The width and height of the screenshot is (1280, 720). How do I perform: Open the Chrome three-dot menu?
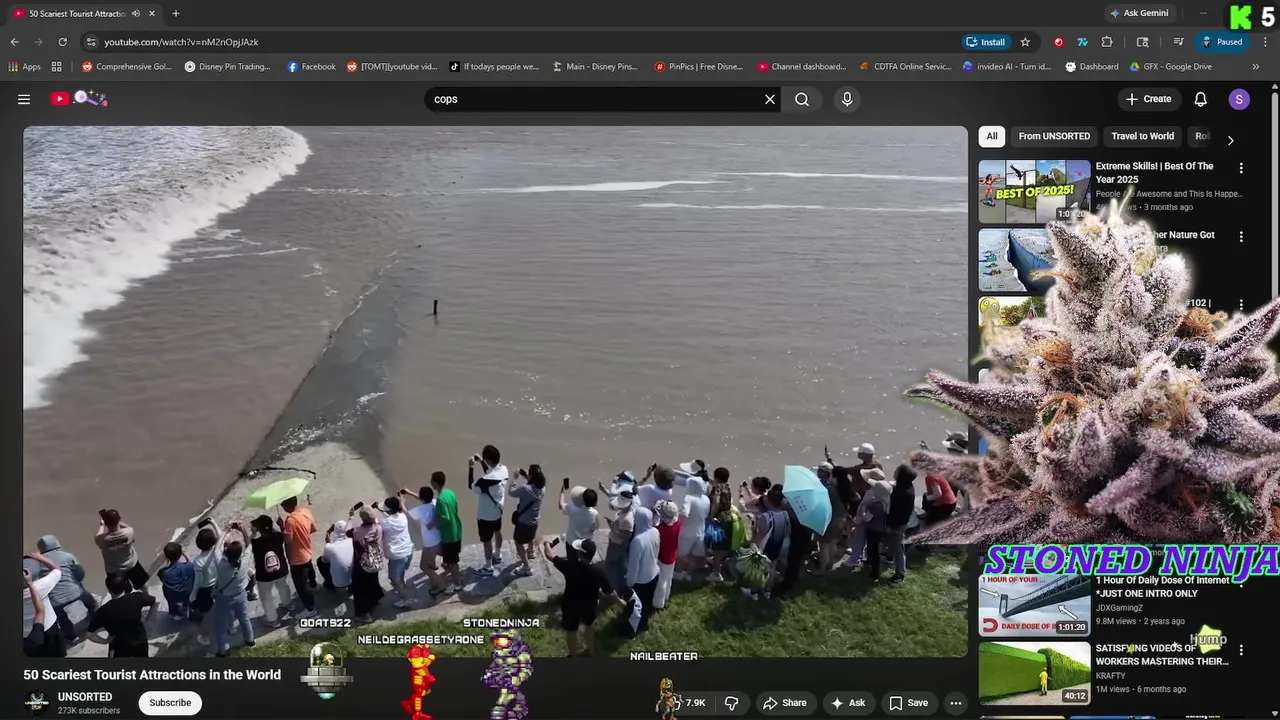[x=1266, y=42]
